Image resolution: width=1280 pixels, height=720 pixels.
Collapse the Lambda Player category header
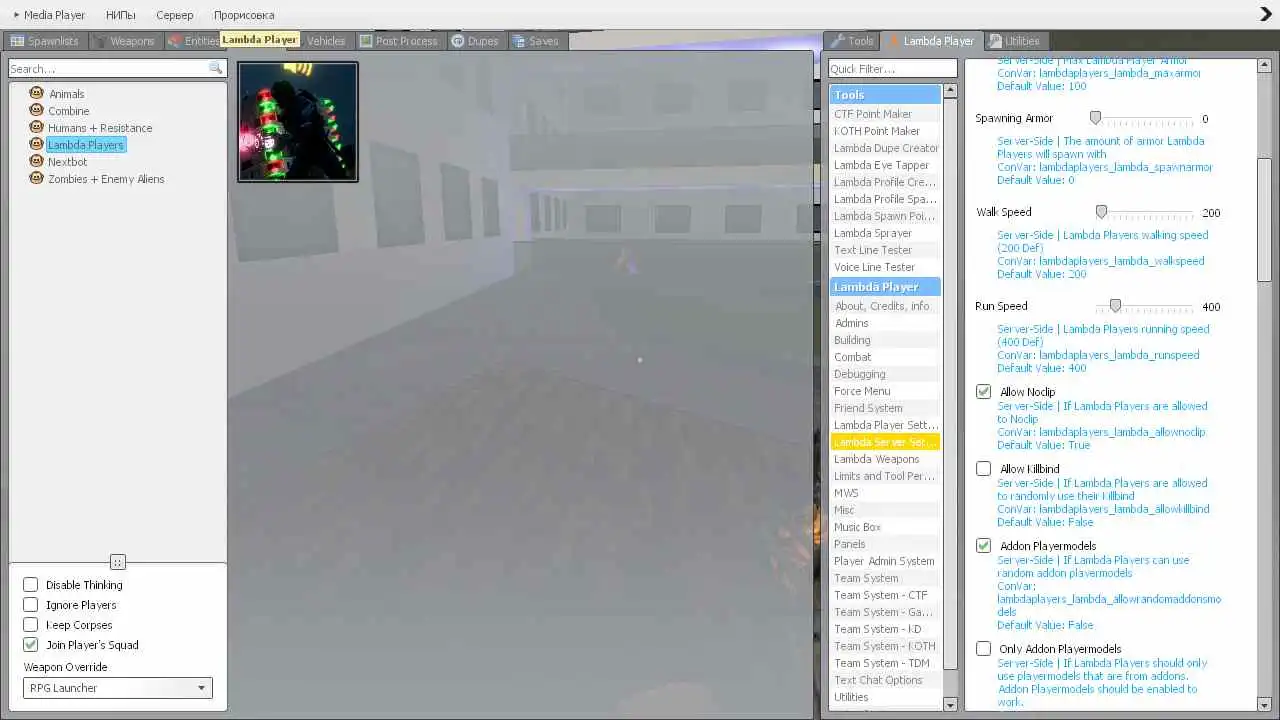pos(885,287)
